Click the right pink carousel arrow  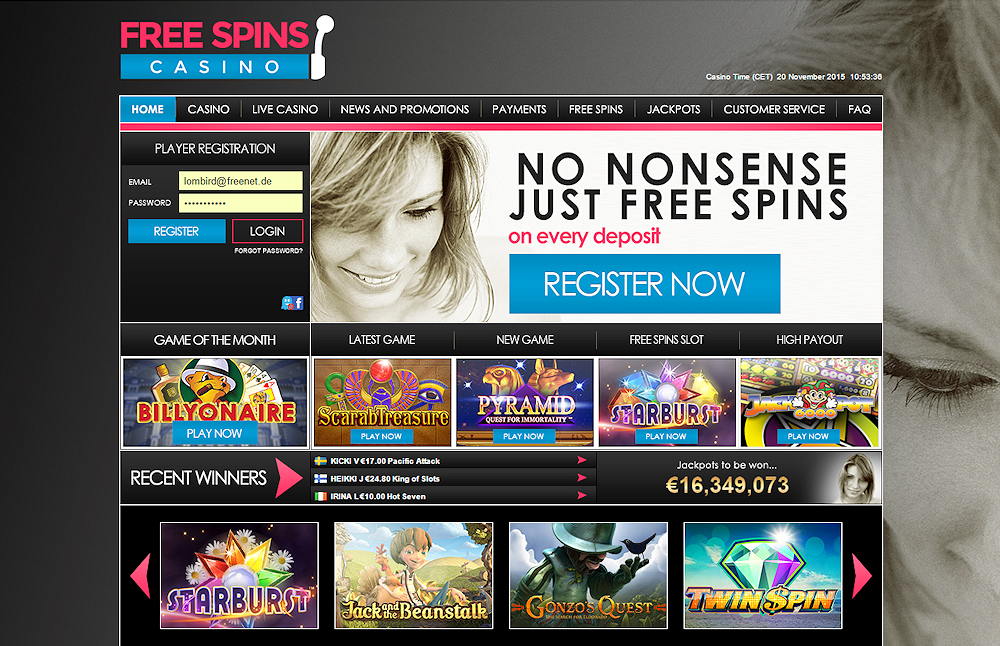pos(862,575)
